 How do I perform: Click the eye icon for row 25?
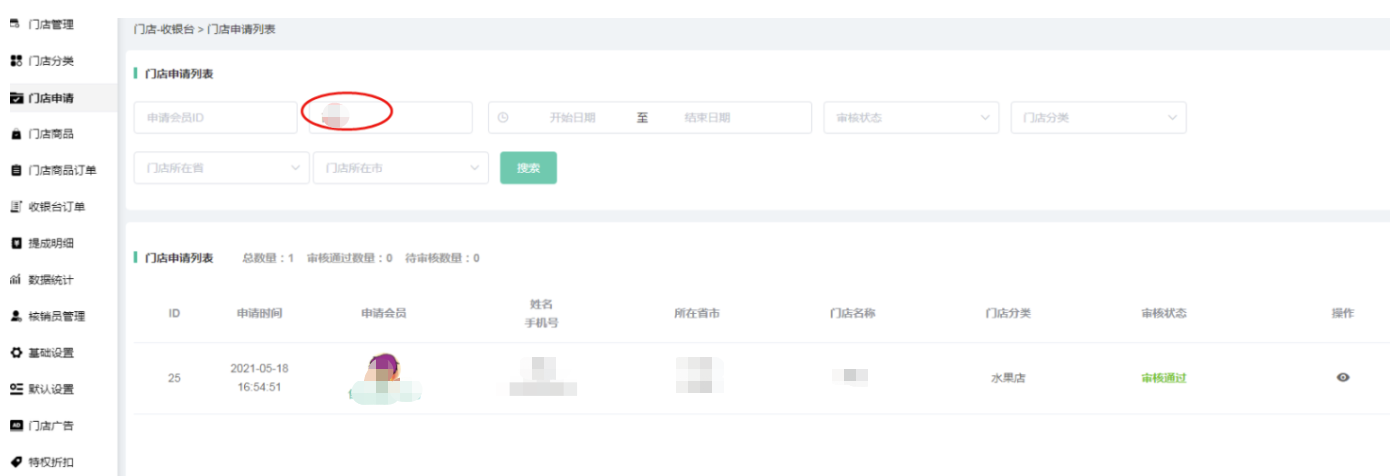pos(1342,377)
